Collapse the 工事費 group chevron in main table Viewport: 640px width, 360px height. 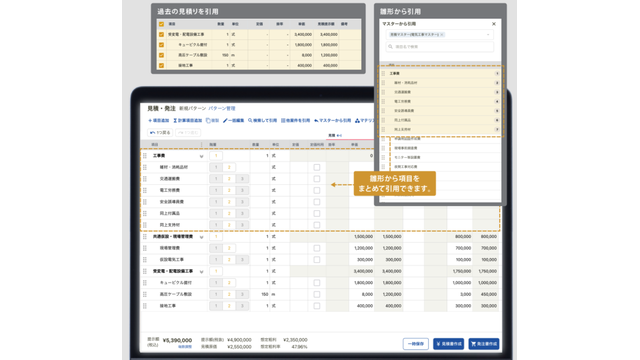pyautogui.click(x=201, y=156)
